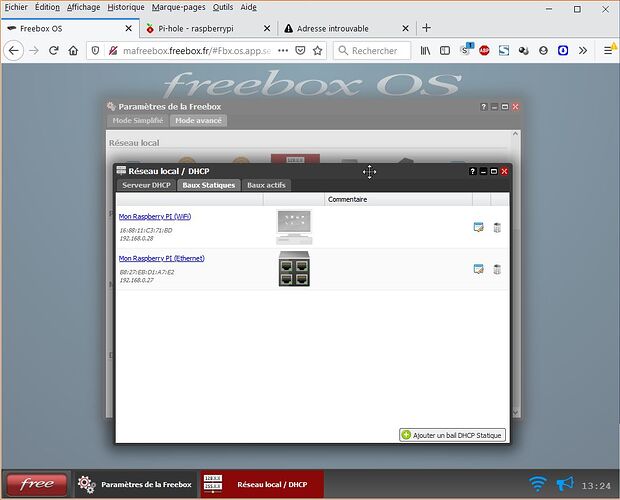Delete the Mon Raspberry PI (Ethernet) lease

(x=497, y=269)
